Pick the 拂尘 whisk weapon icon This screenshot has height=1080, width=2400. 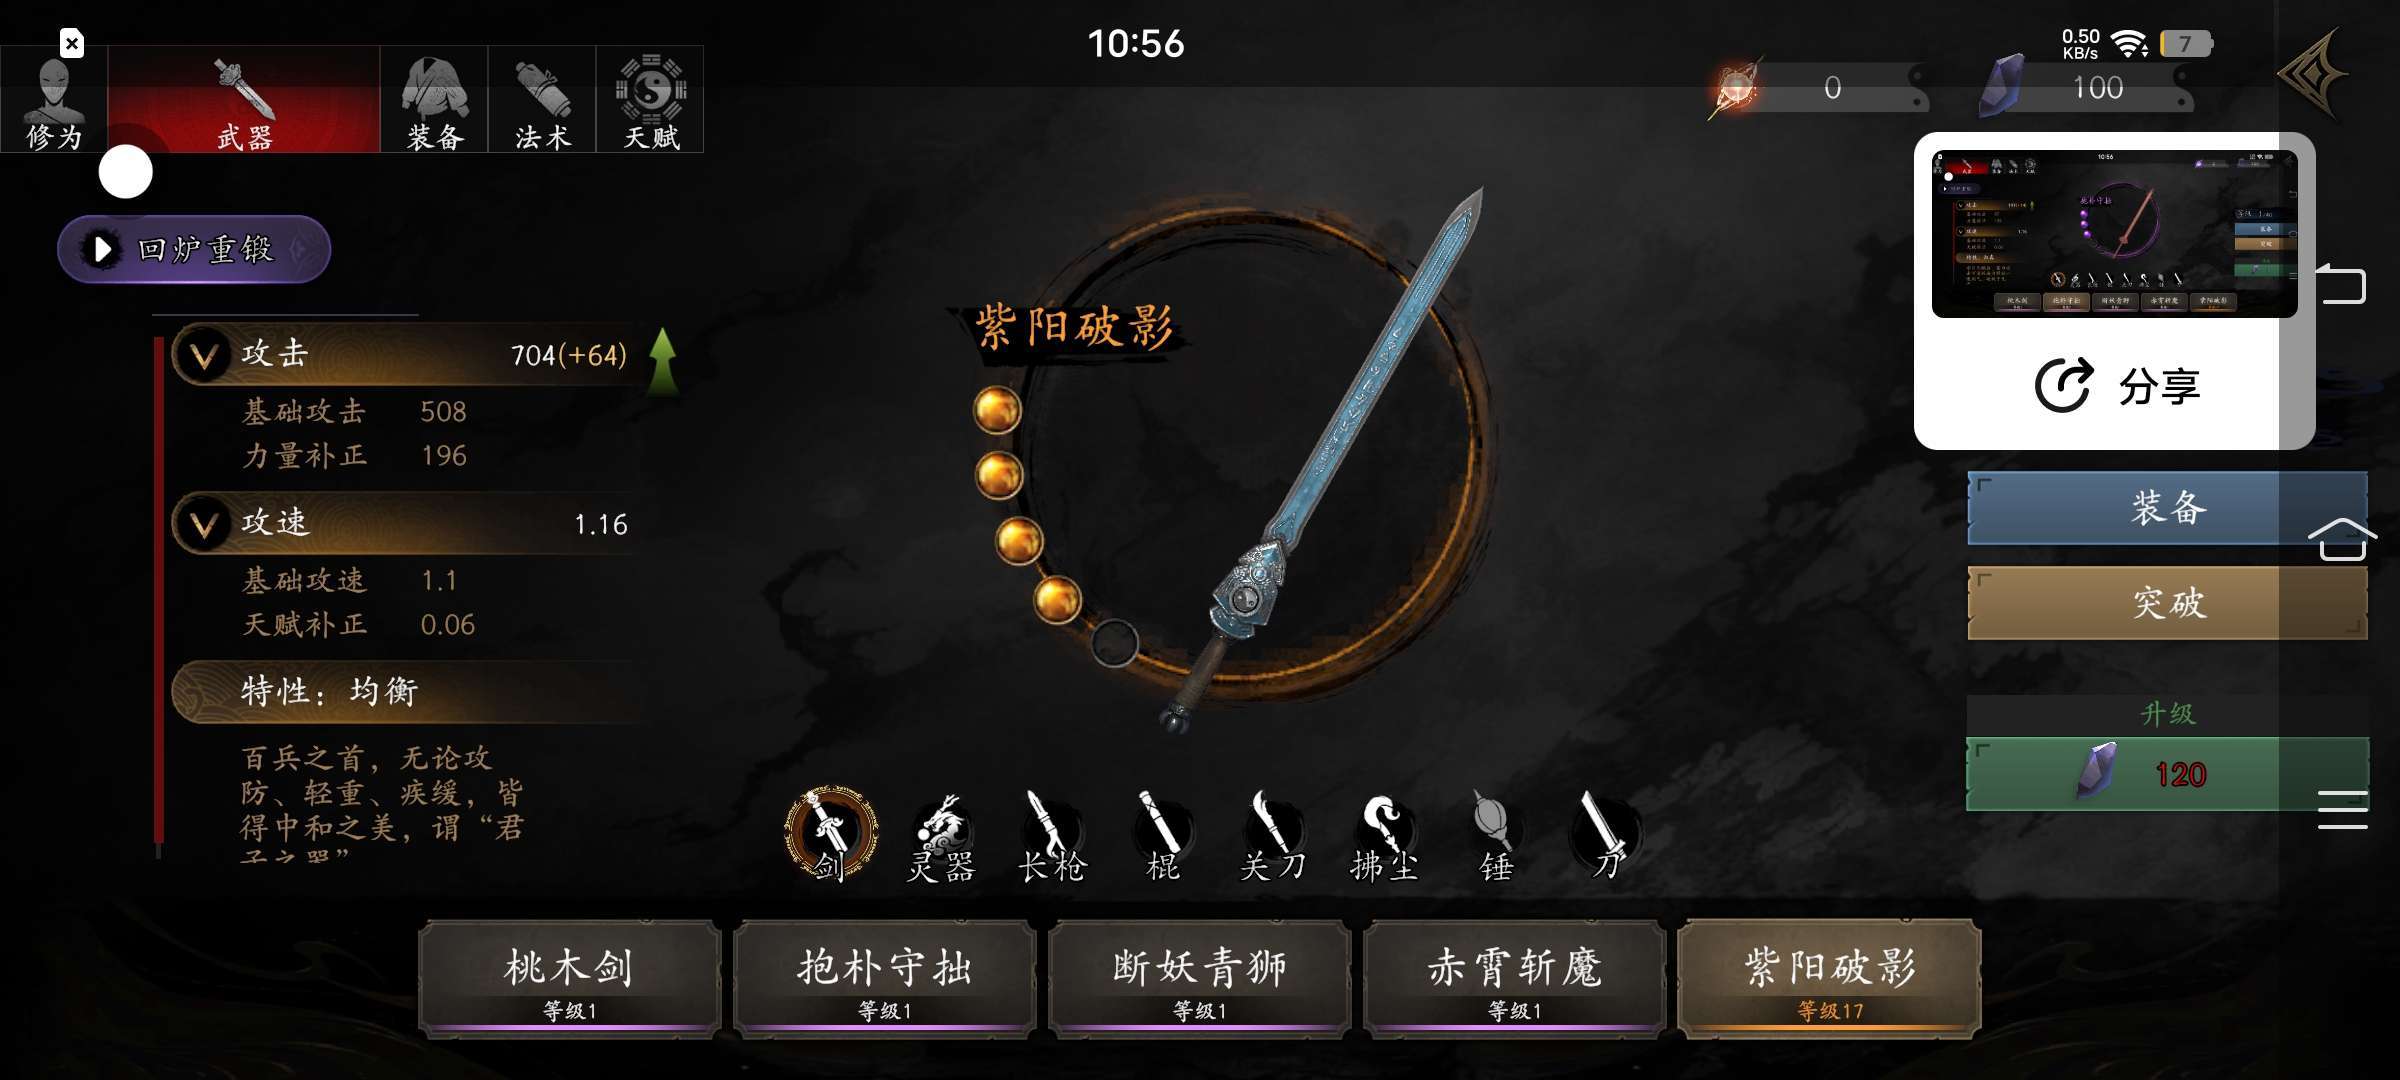(1384, 838)
